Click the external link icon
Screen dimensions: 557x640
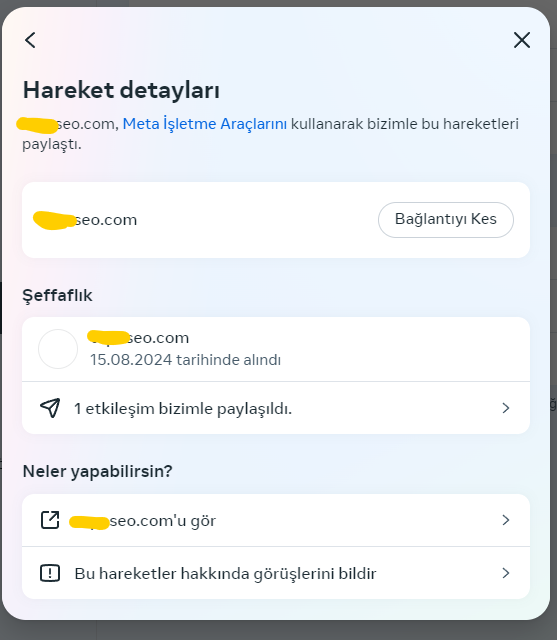click(50, 520)
